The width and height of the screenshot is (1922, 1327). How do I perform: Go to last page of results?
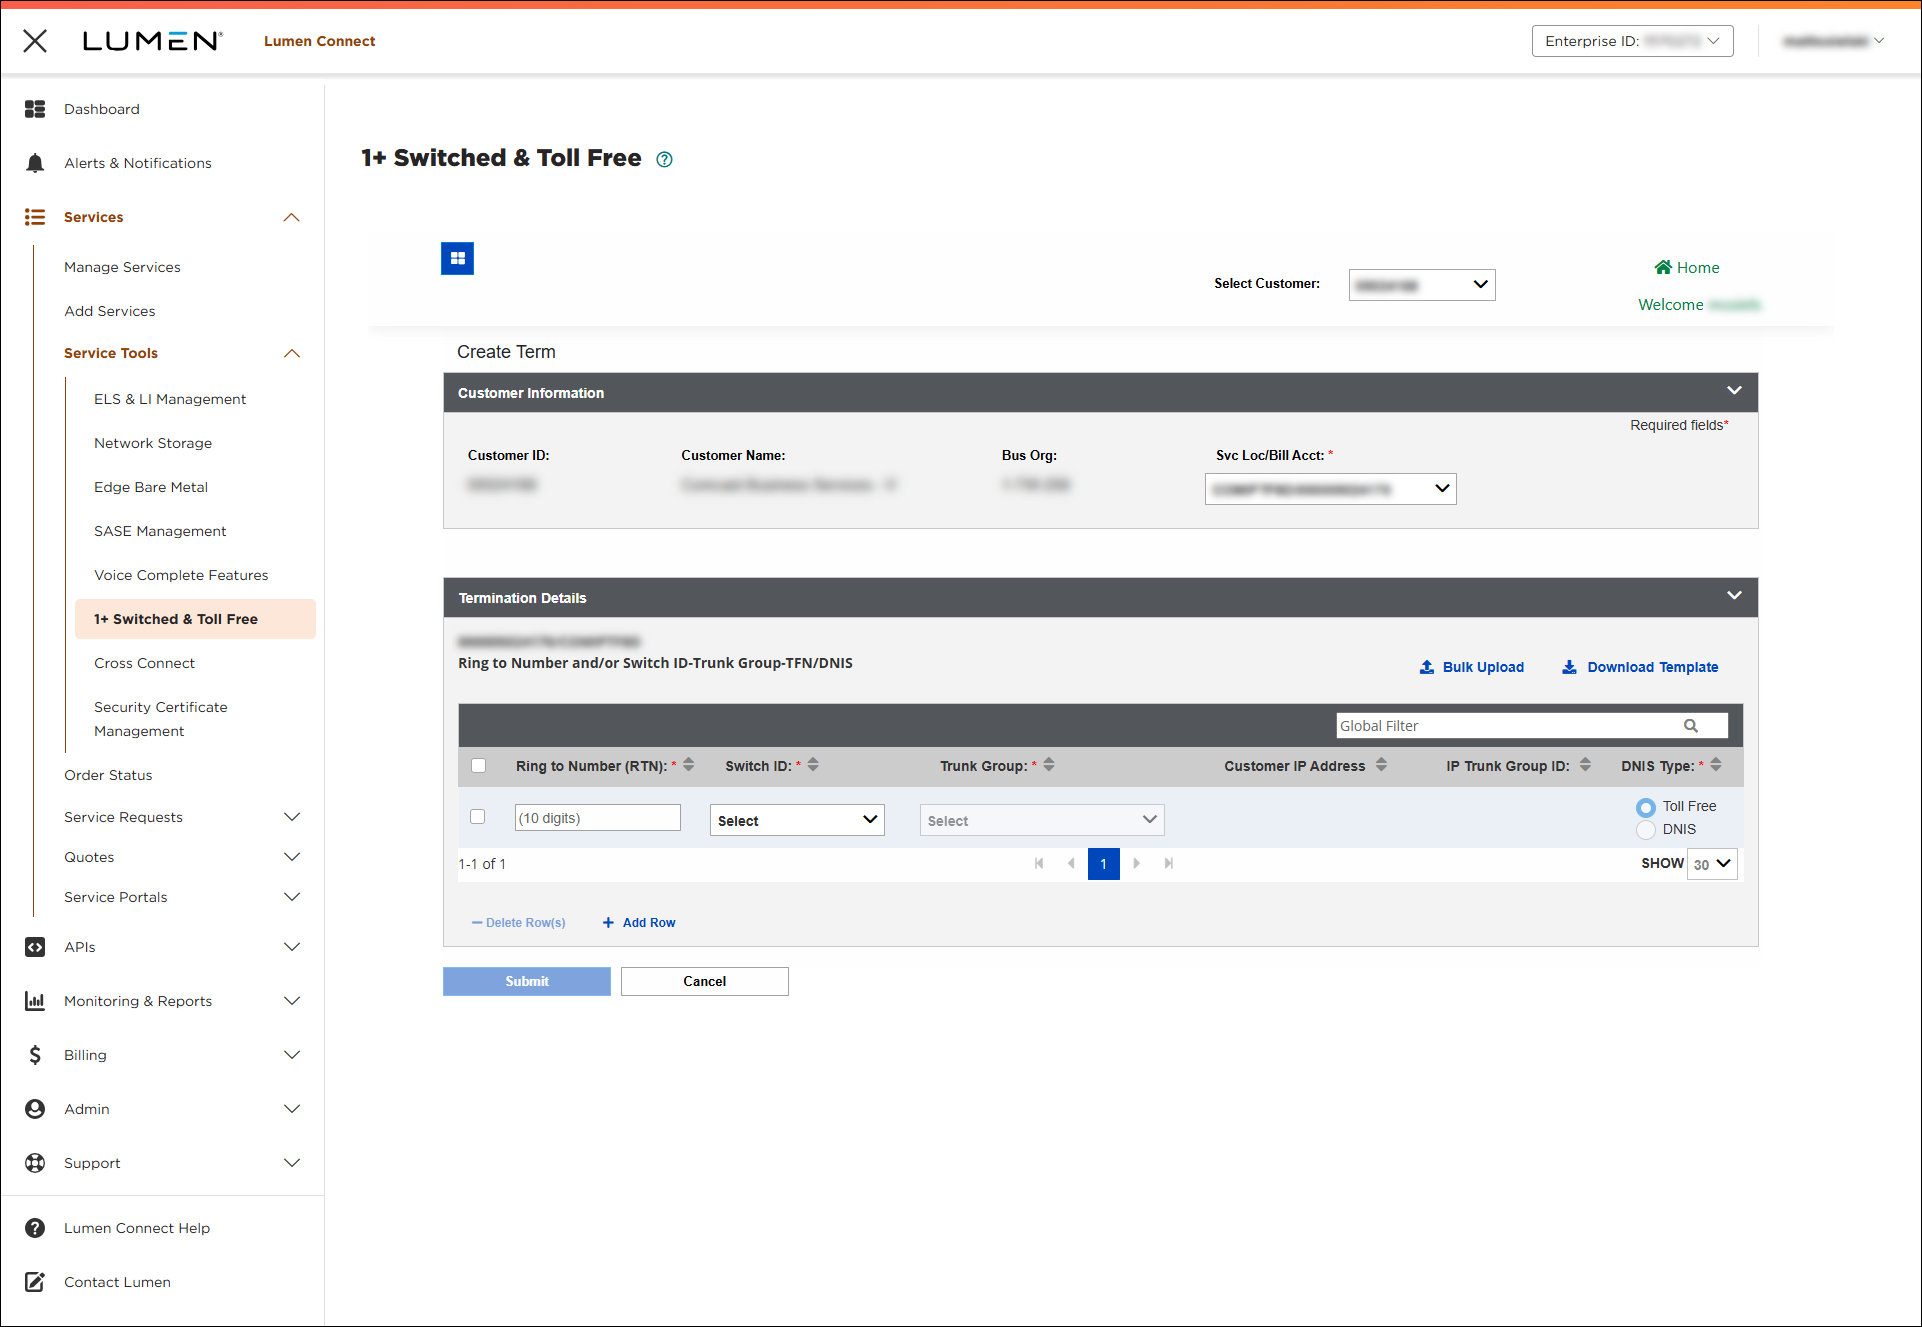pyautogui.click(x=1168, y=863)
